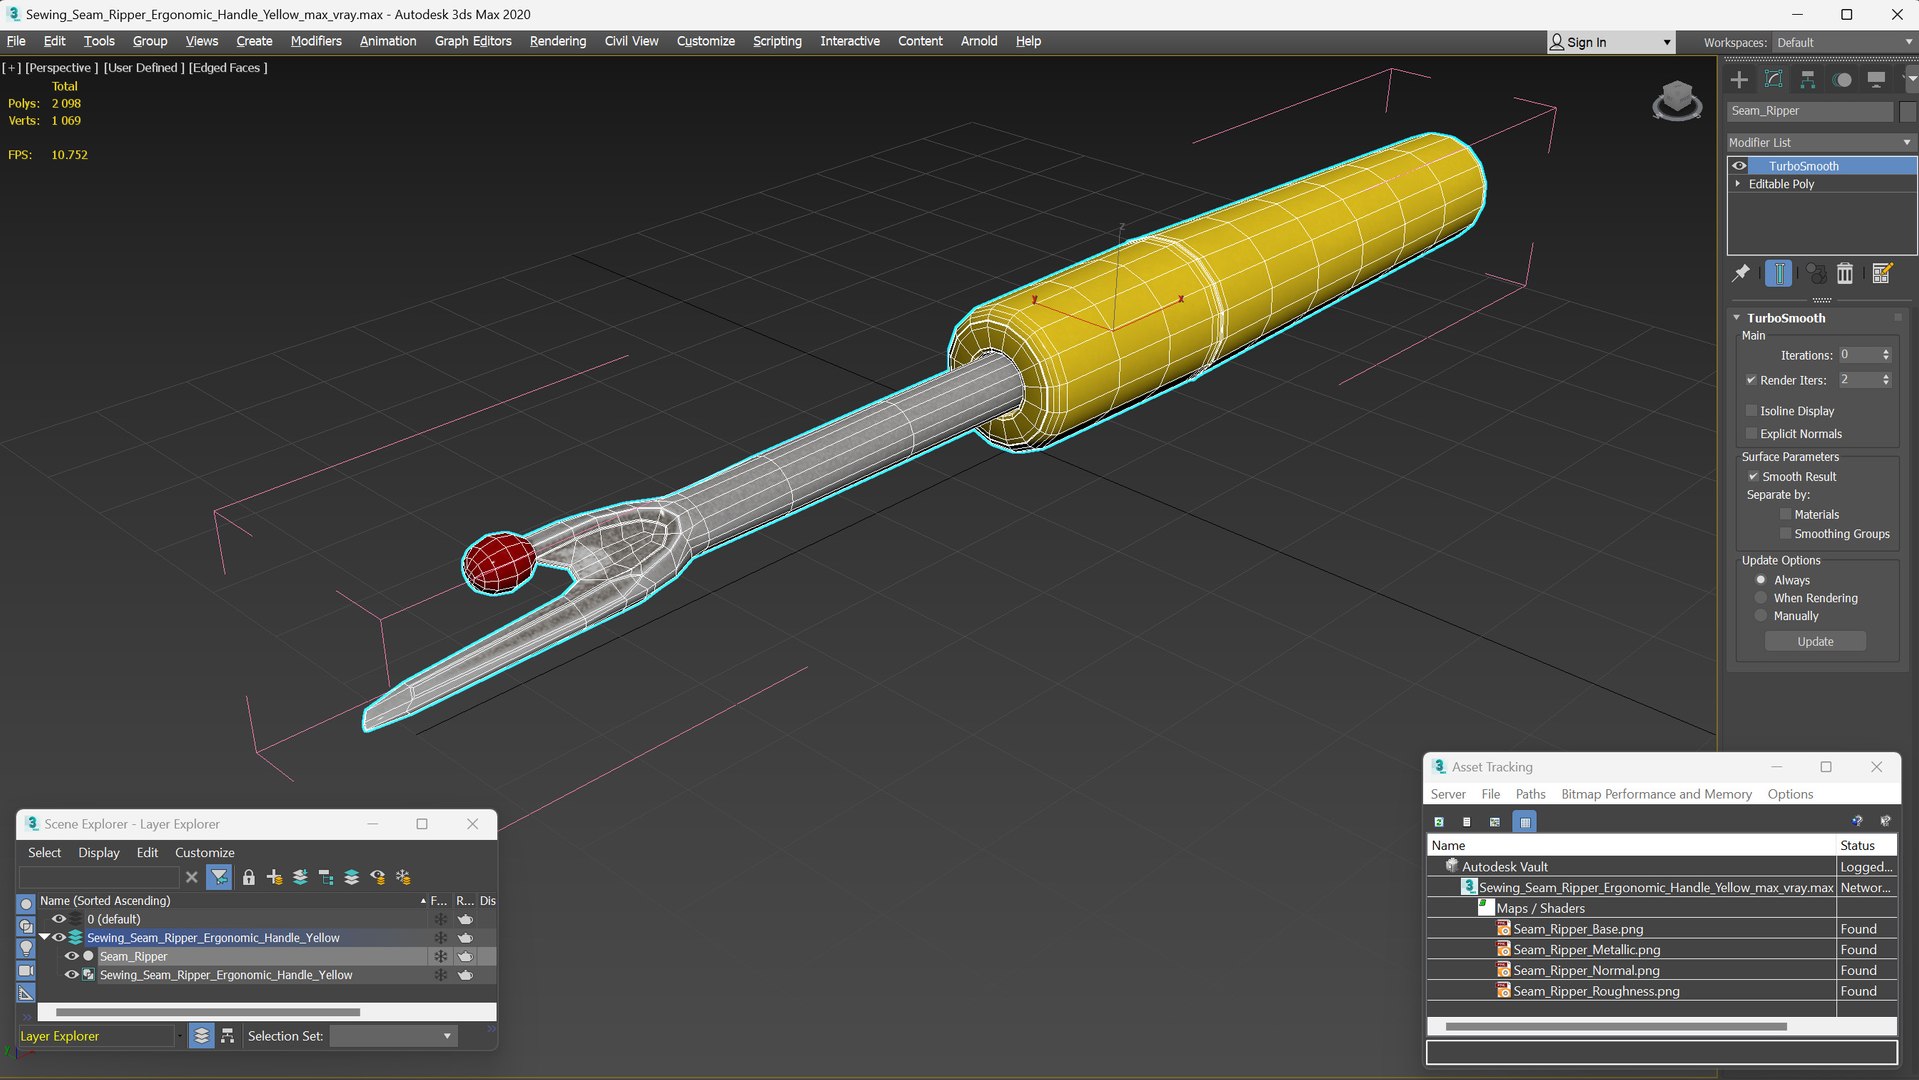Open the Graph Editors menu

click(x=472, y=41)
